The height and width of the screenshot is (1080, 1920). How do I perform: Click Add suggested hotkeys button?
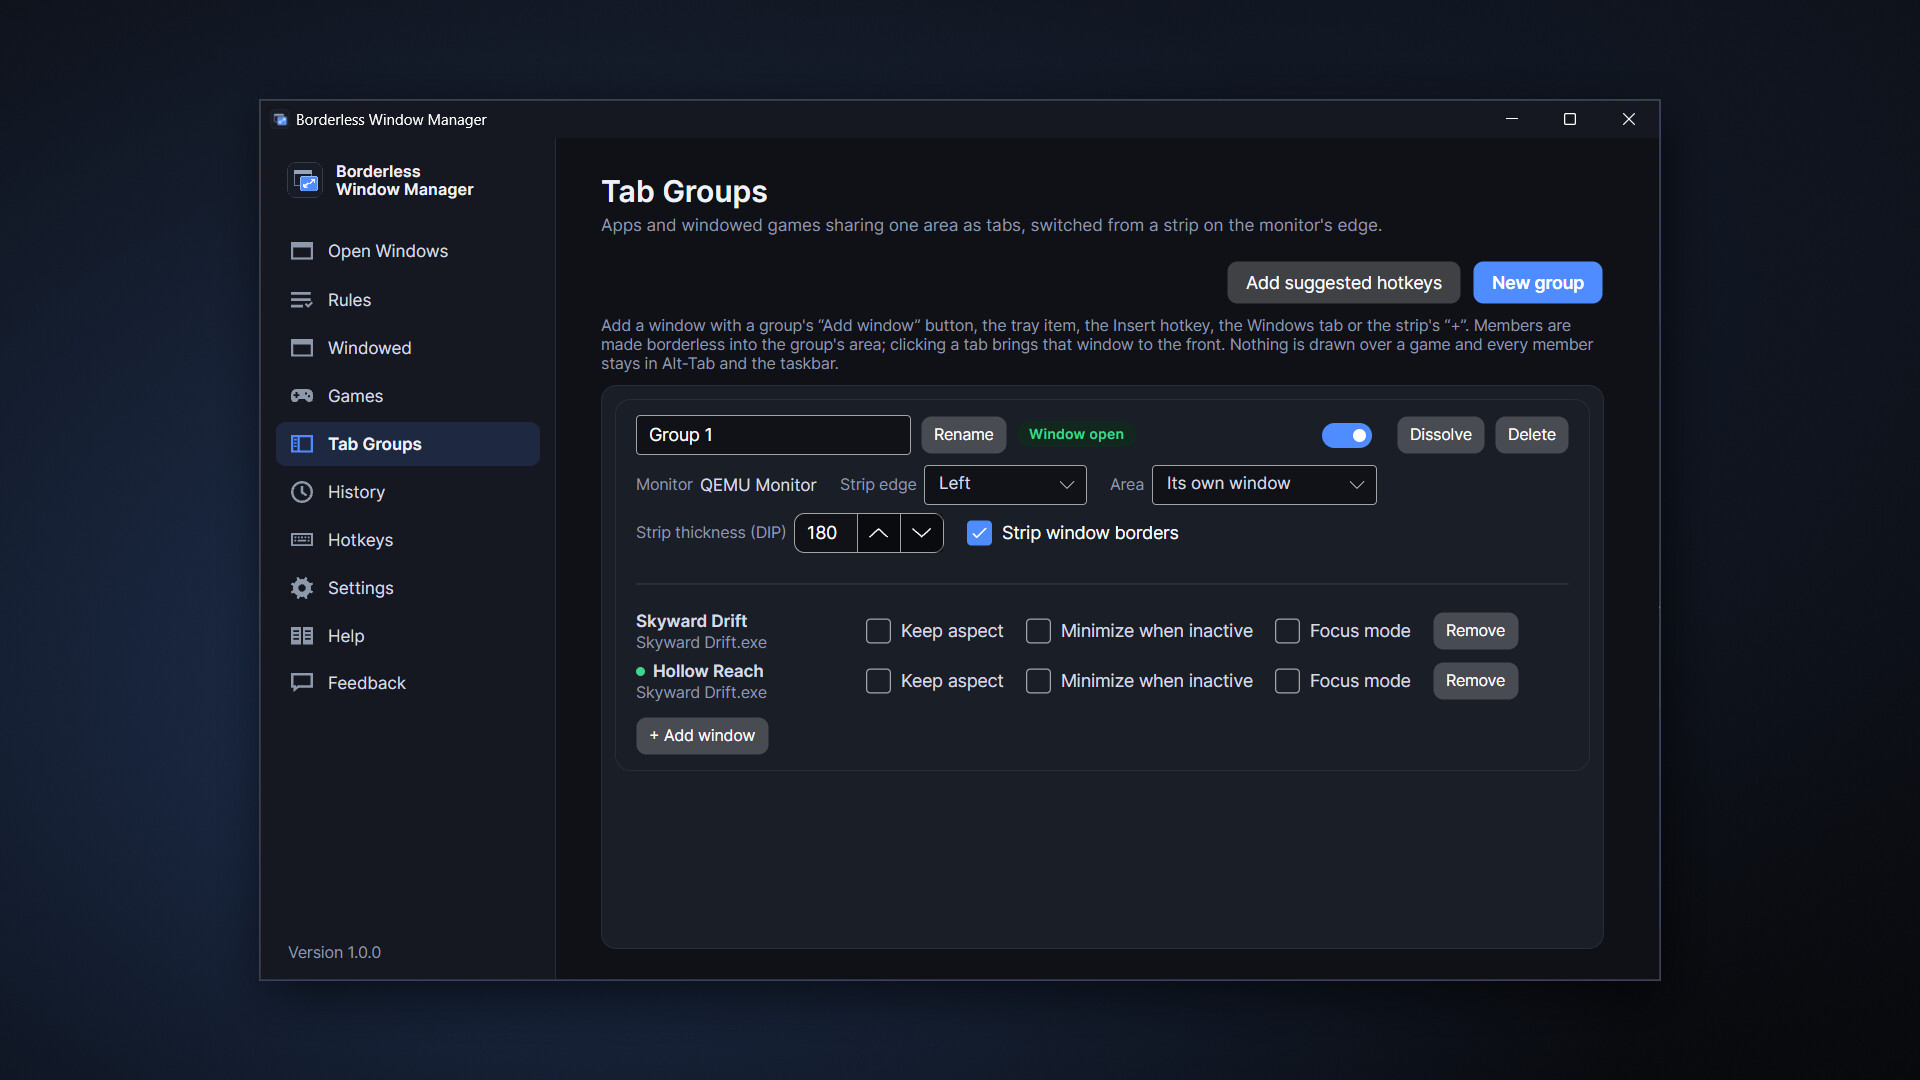(1343, 283)
